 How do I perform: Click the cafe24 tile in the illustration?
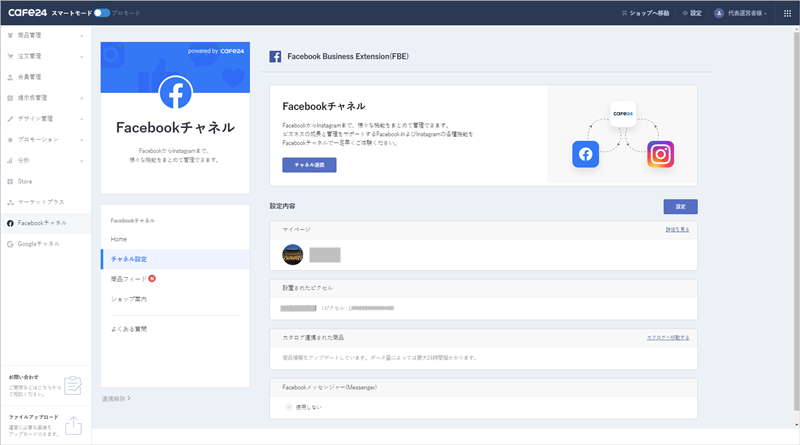click(623, 114)
